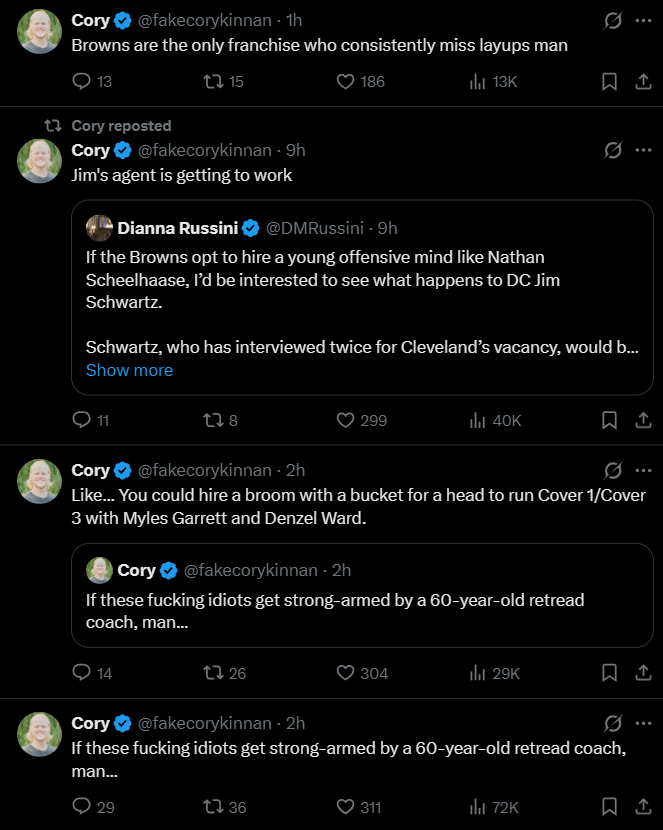Share the top tweet via upload icon
This screenshot has width=663, height=830.
click(643, 82)
